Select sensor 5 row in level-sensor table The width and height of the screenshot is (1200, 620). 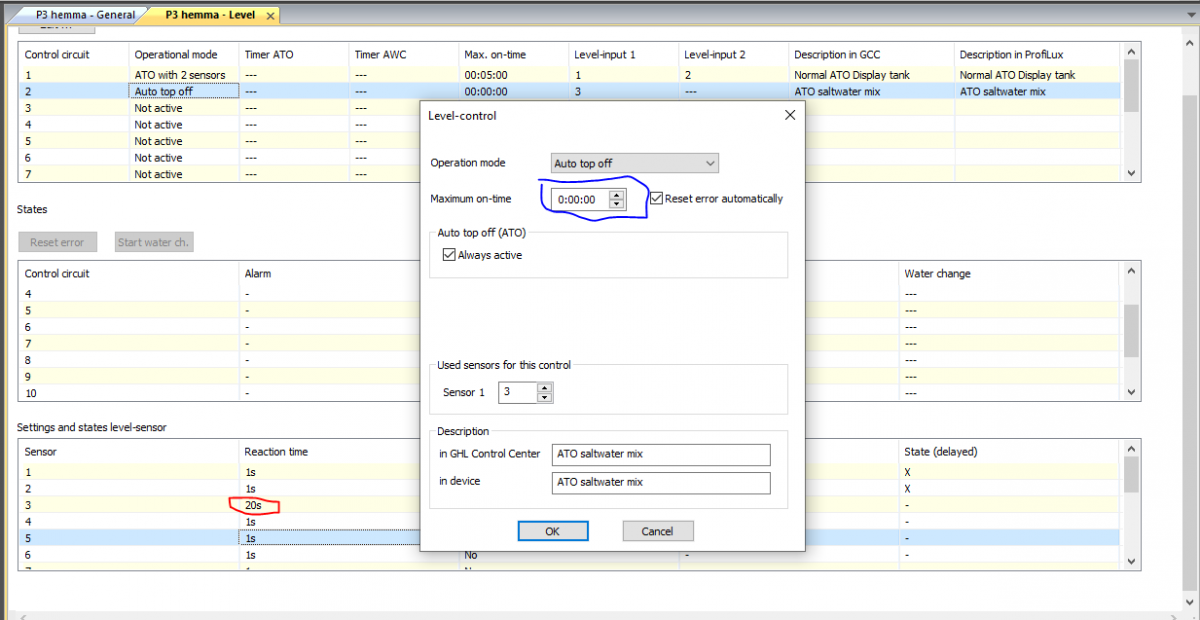point(570,538)
